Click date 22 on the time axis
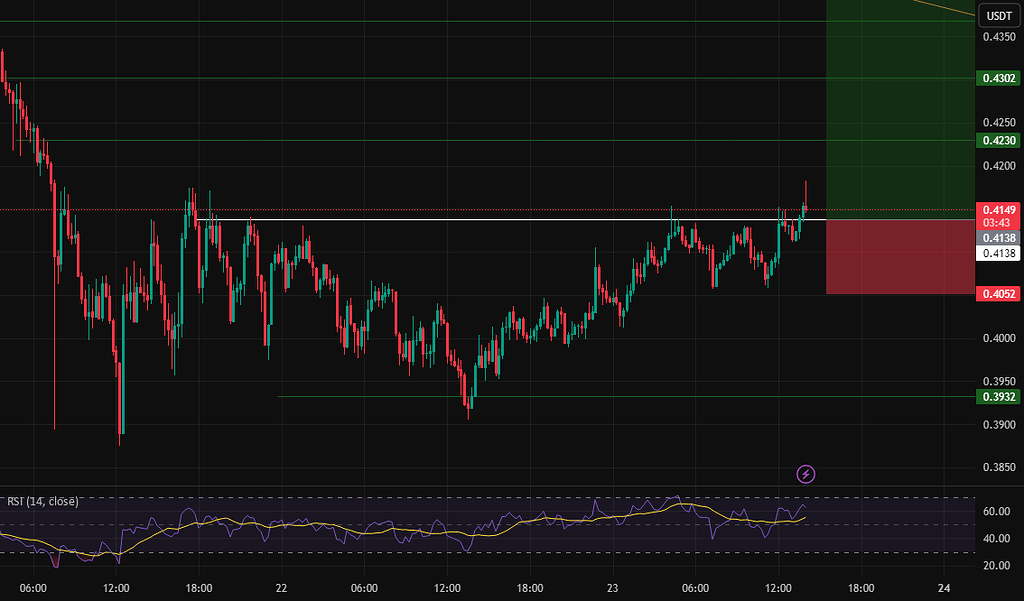1024x601 pixels. (x=282, y=587)
